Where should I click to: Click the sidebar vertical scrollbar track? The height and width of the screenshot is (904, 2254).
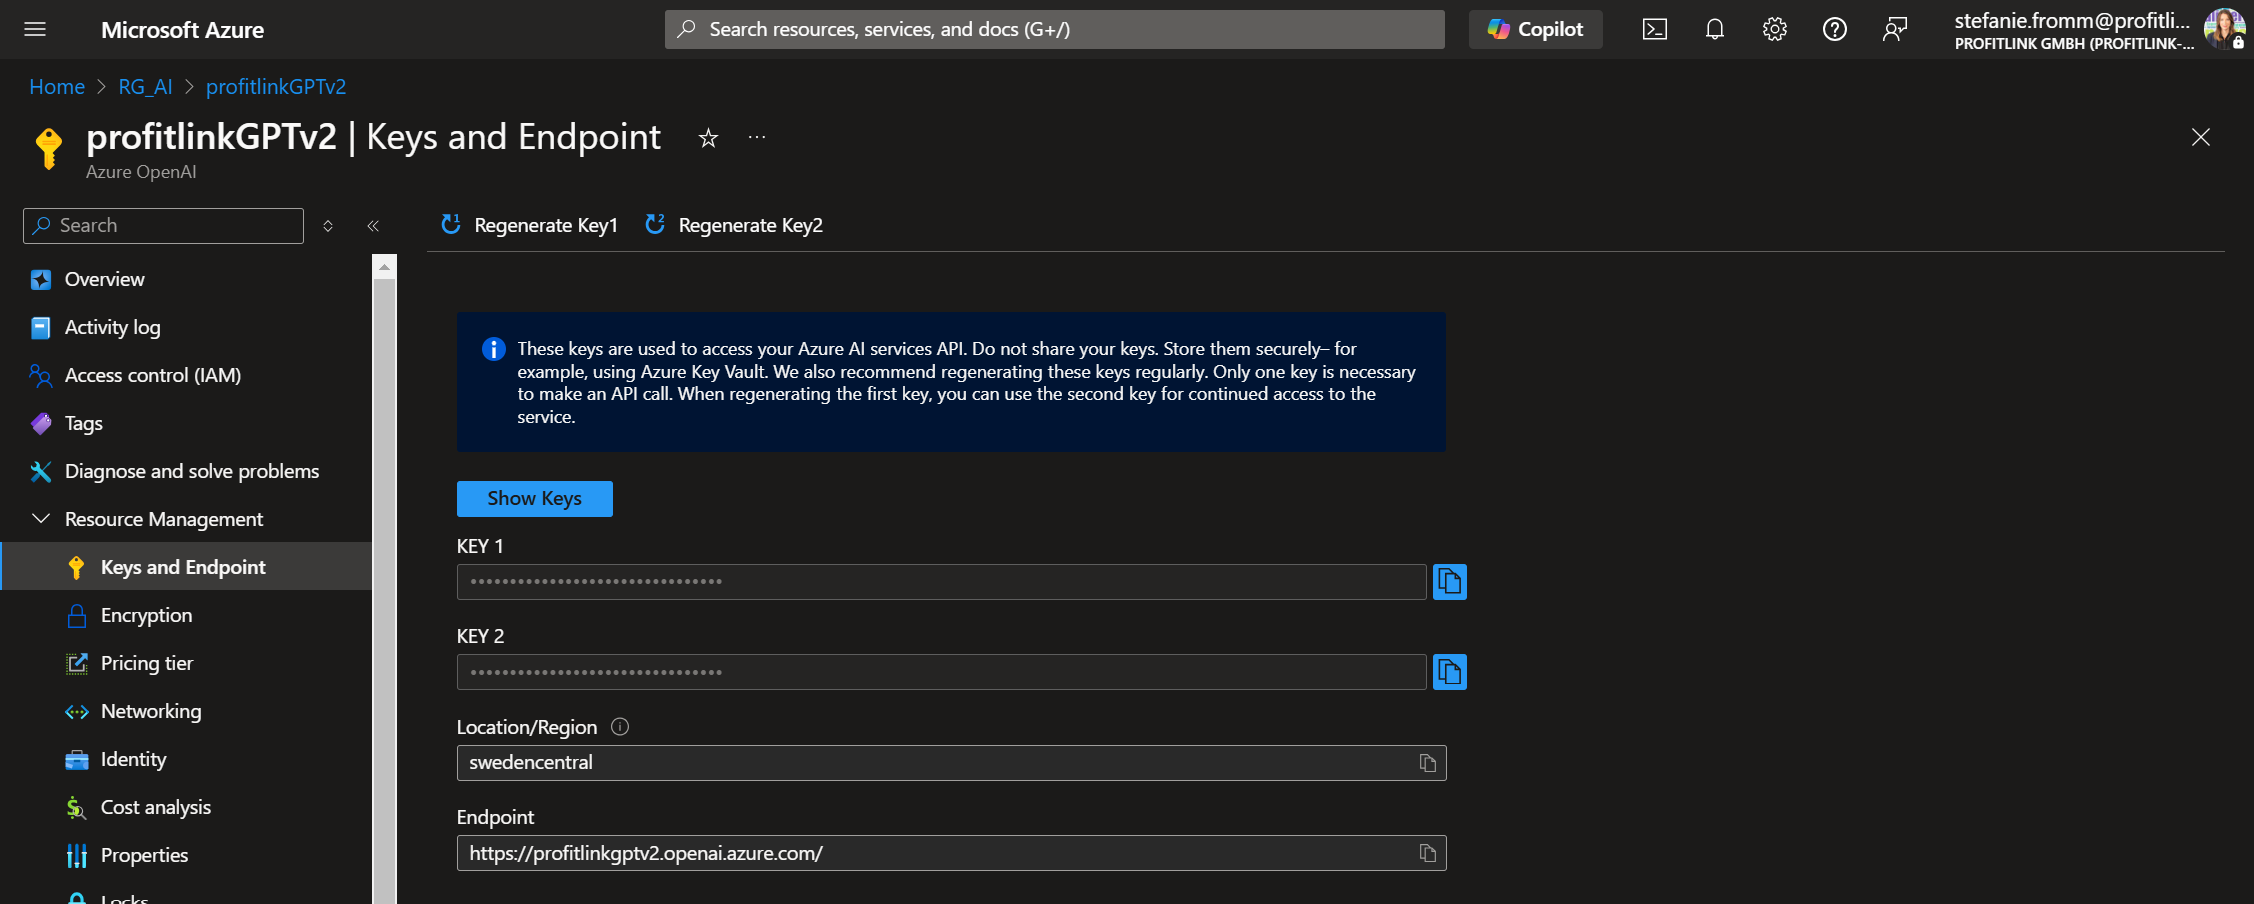(x=385, y=590)
